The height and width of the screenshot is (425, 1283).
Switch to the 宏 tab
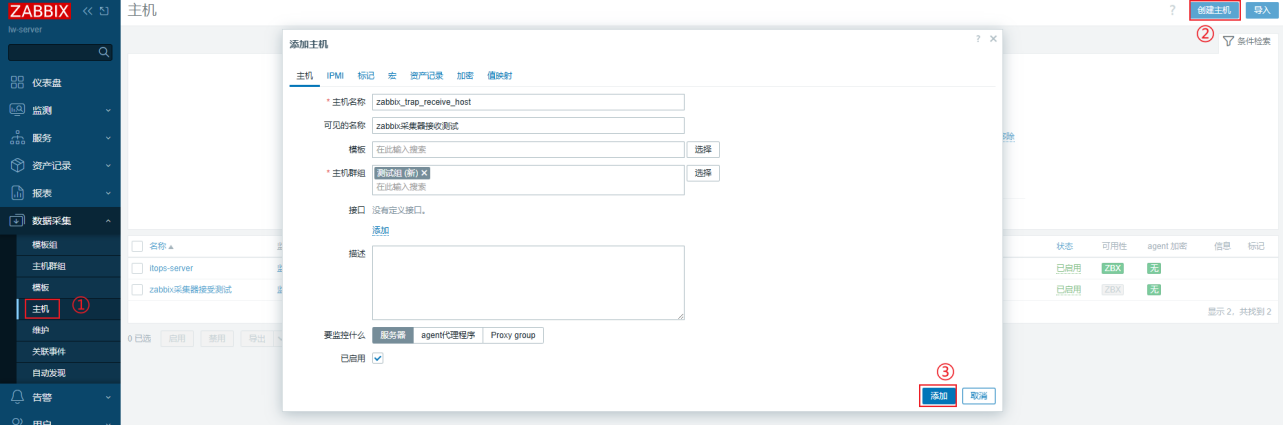coord(392,75)
